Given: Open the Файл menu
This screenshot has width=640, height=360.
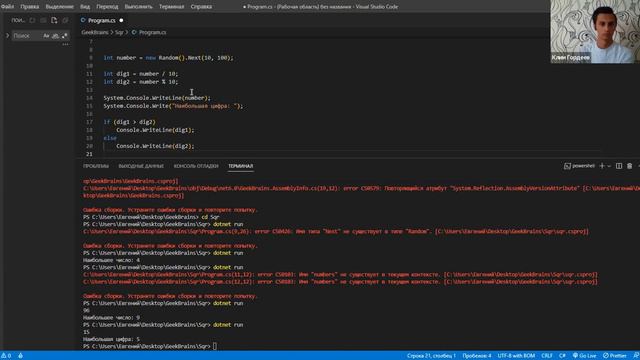Looking at the screenshot, I should (7, 7).
